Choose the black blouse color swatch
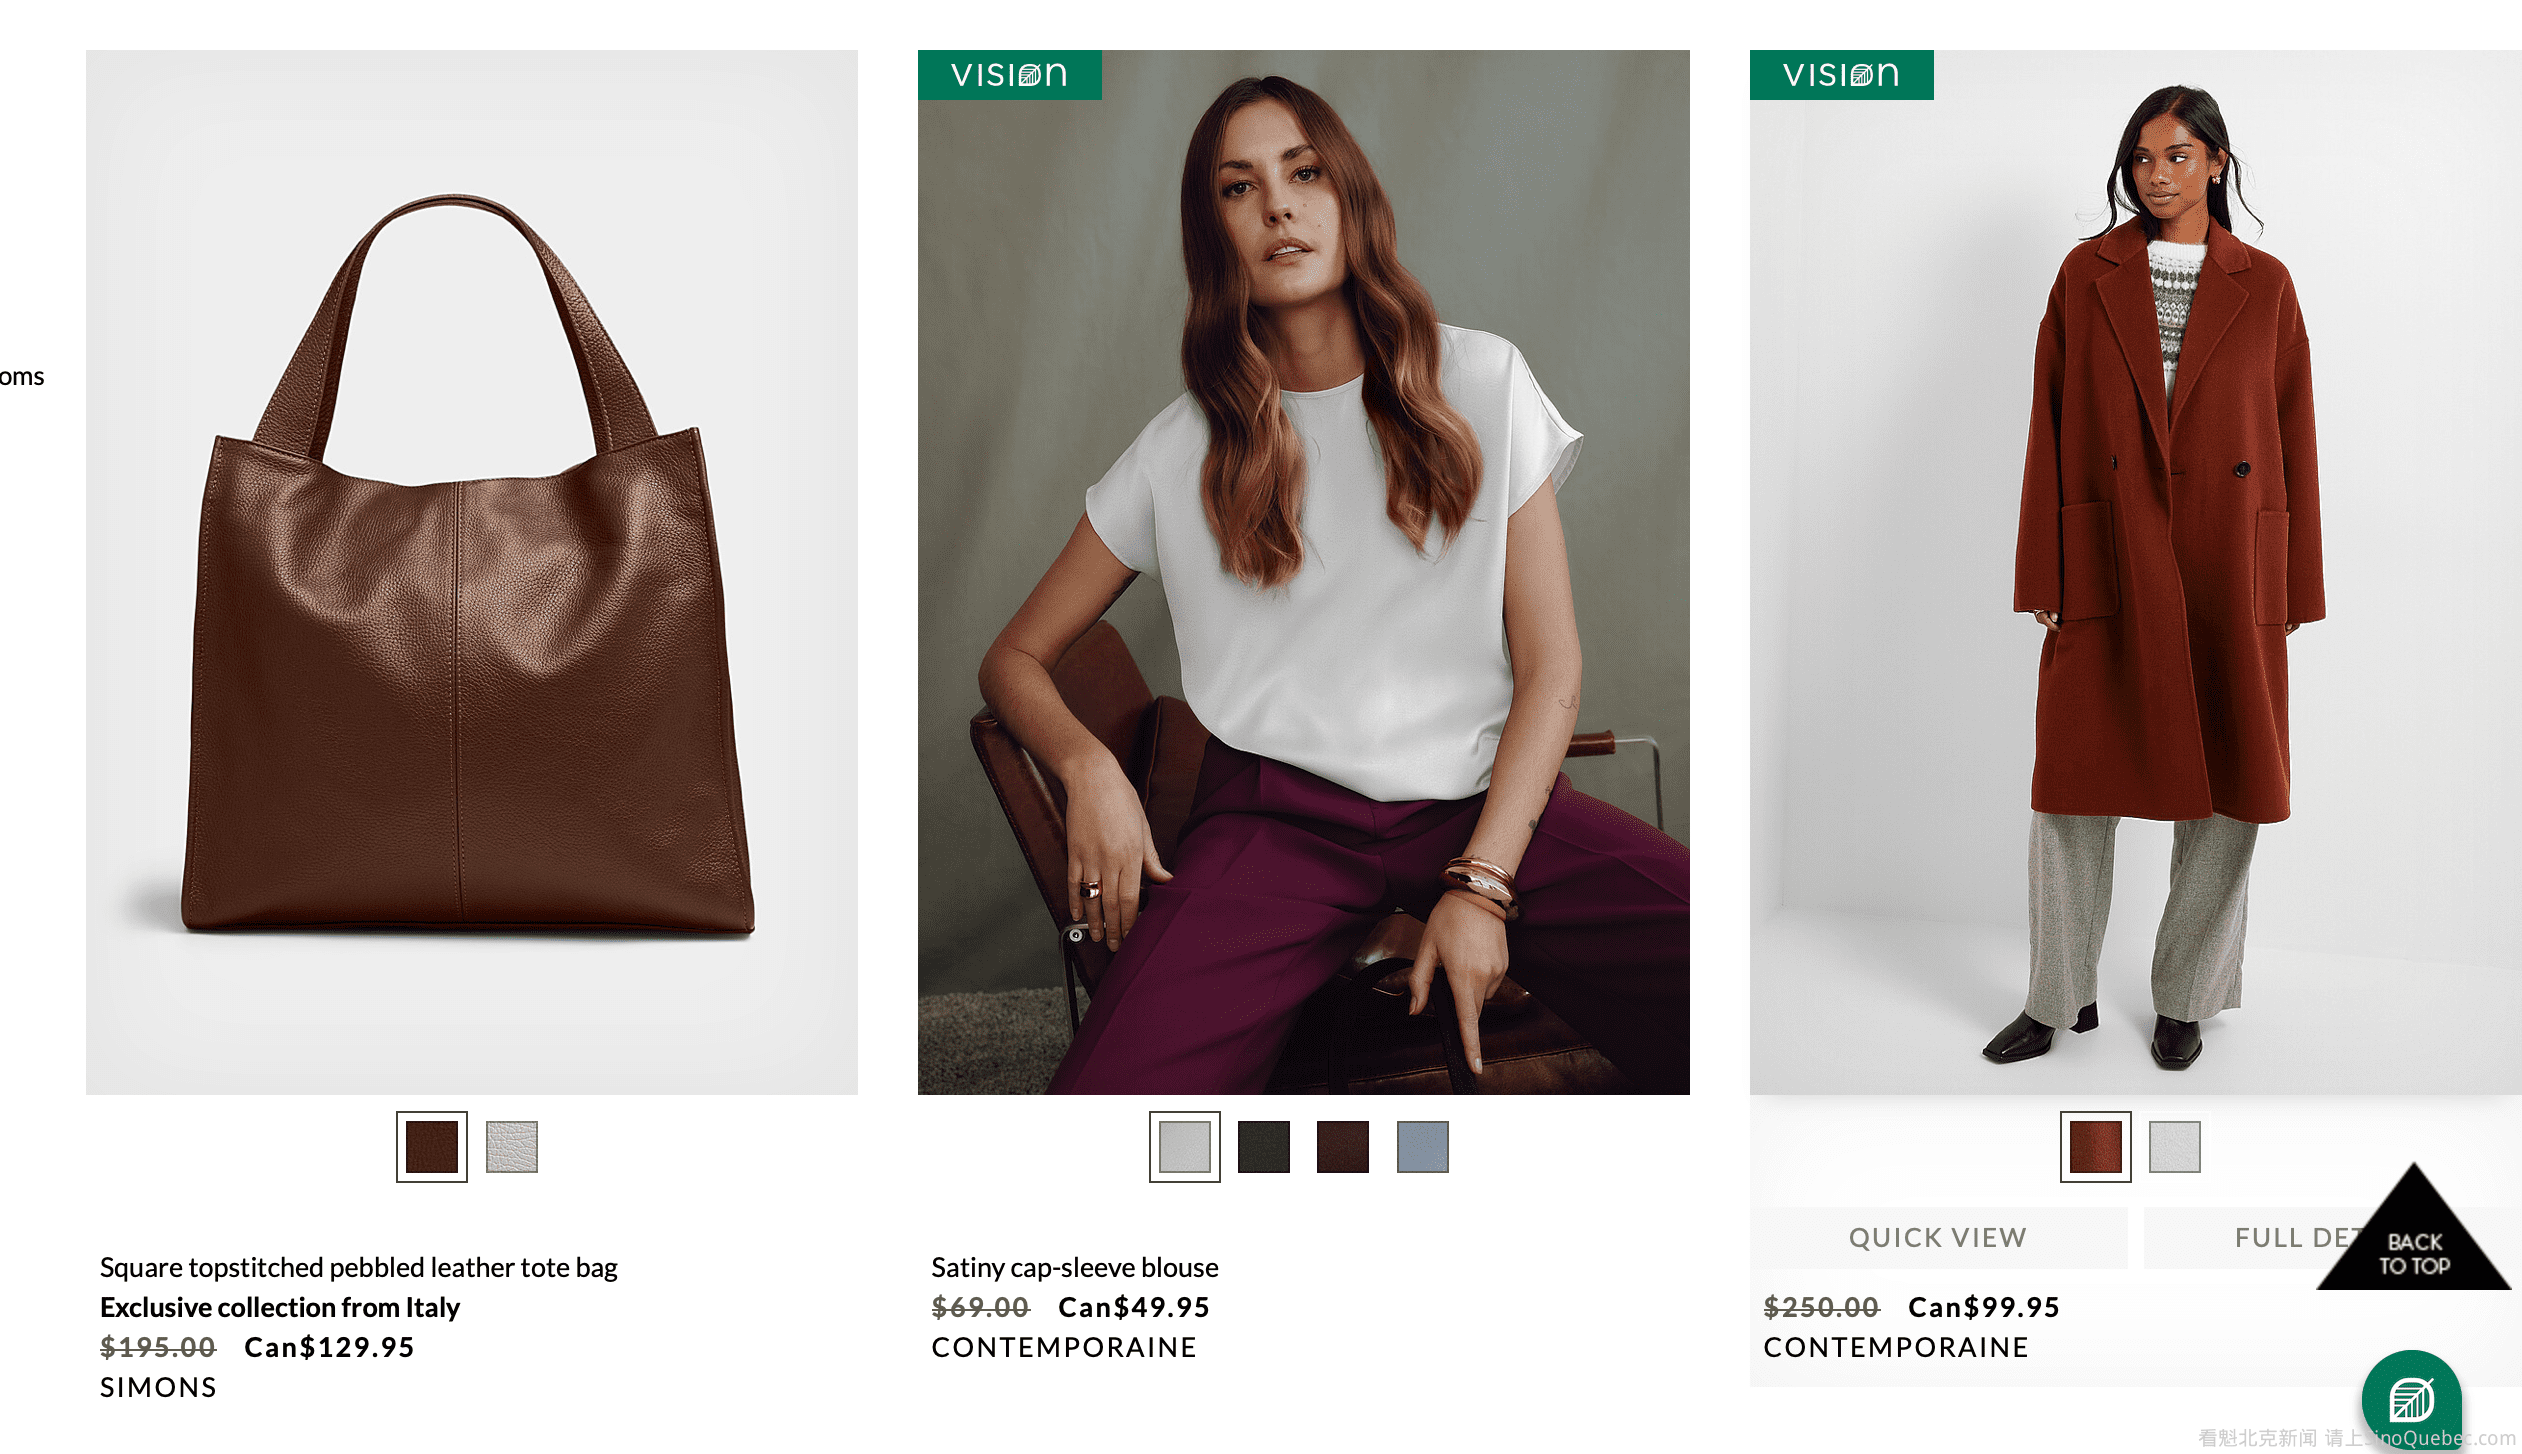The width and height of the screenshot is (2522, 1454). 1264,1147
